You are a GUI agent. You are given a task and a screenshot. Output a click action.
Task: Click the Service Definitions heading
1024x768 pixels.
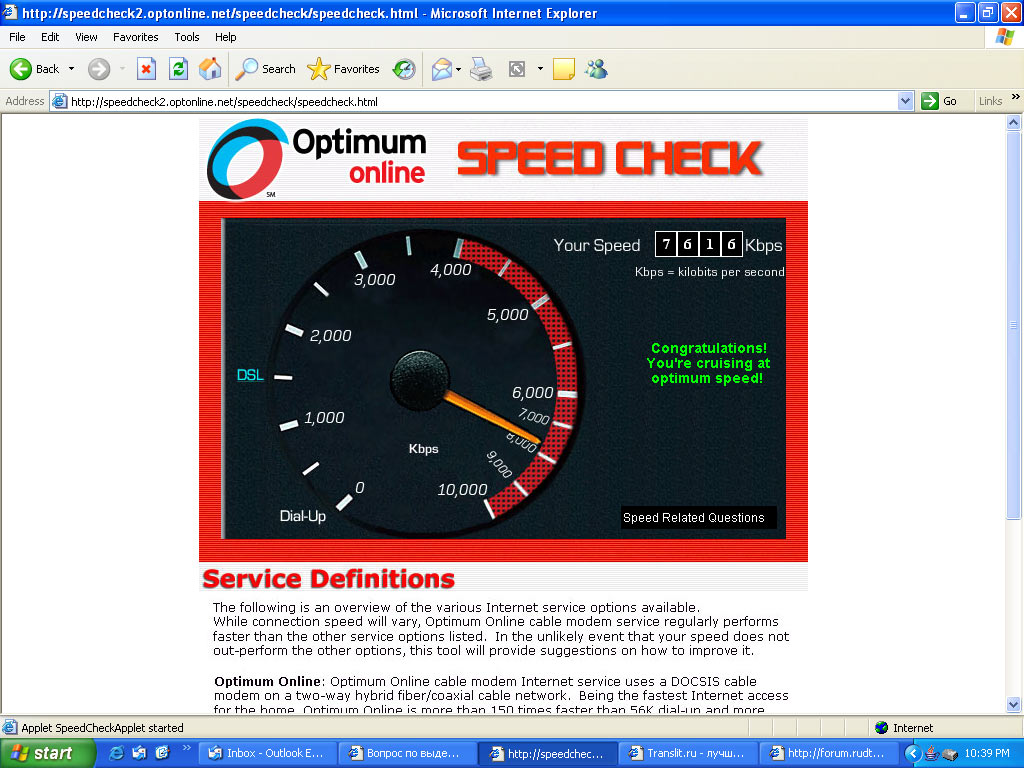[328, 579]
